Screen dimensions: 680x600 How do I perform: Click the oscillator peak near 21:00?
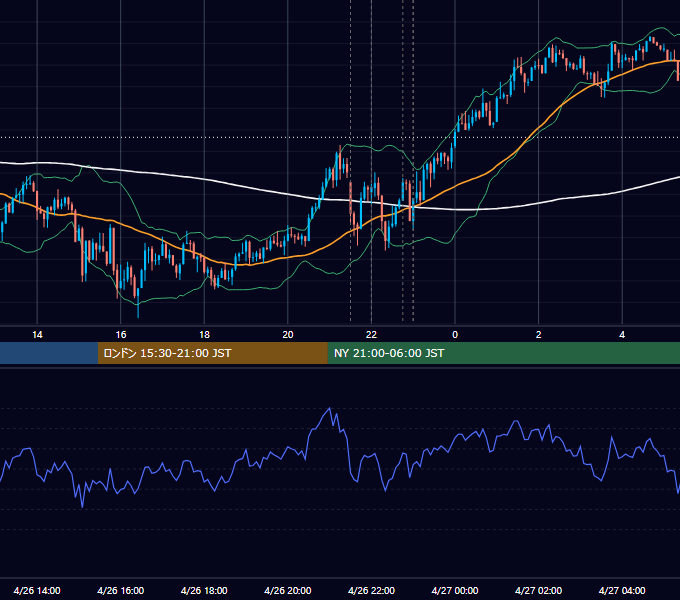pyautogui.click(x=330, y=408)
